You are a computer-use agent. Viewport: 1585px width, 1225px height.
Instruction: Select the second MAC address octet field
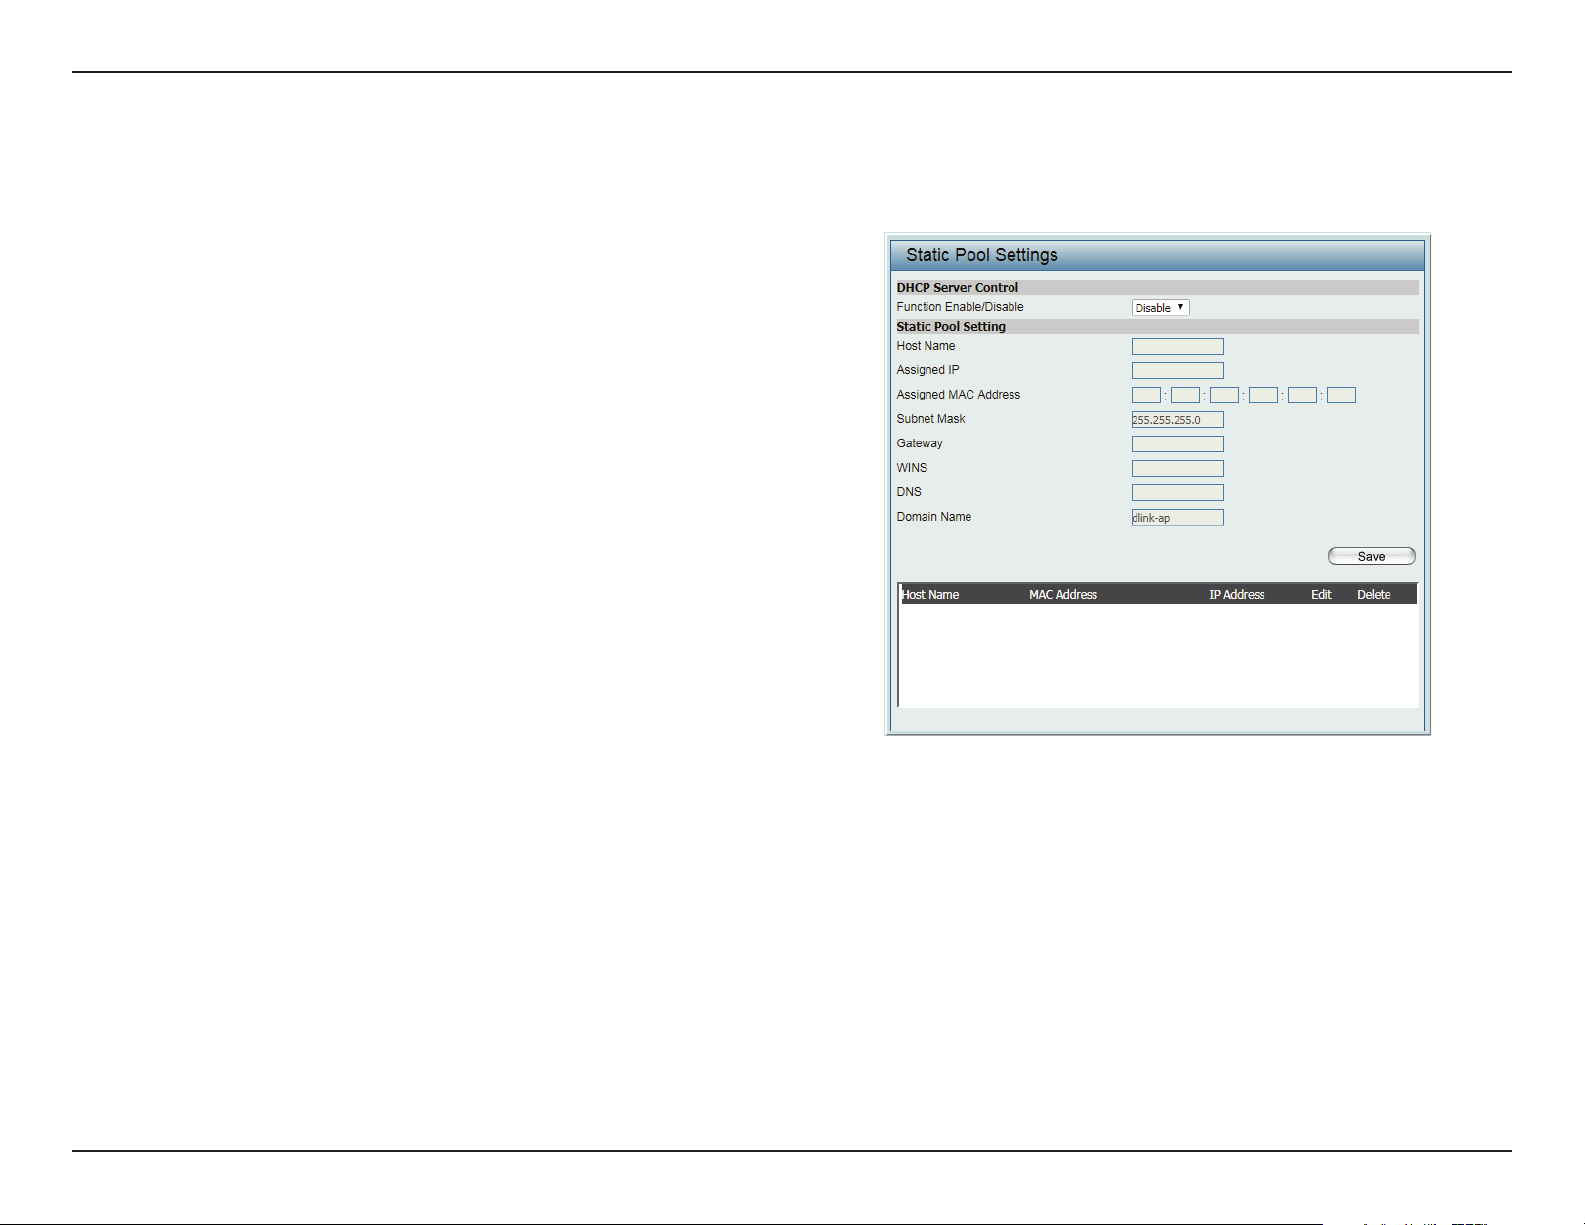pos(1185,395)
